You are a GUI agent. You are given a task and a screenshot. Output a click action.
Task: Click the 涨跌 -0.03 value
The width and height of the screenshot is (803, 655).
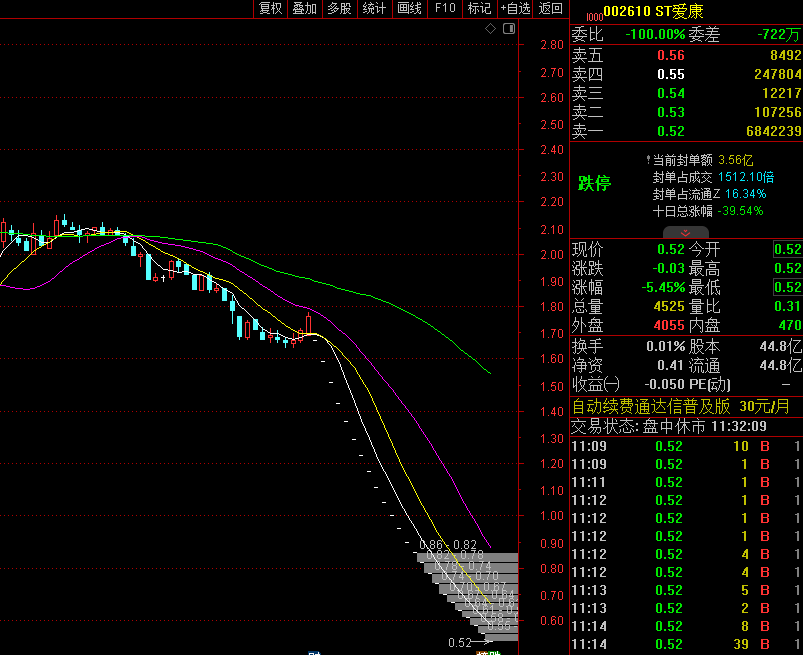tap(668, 268)
